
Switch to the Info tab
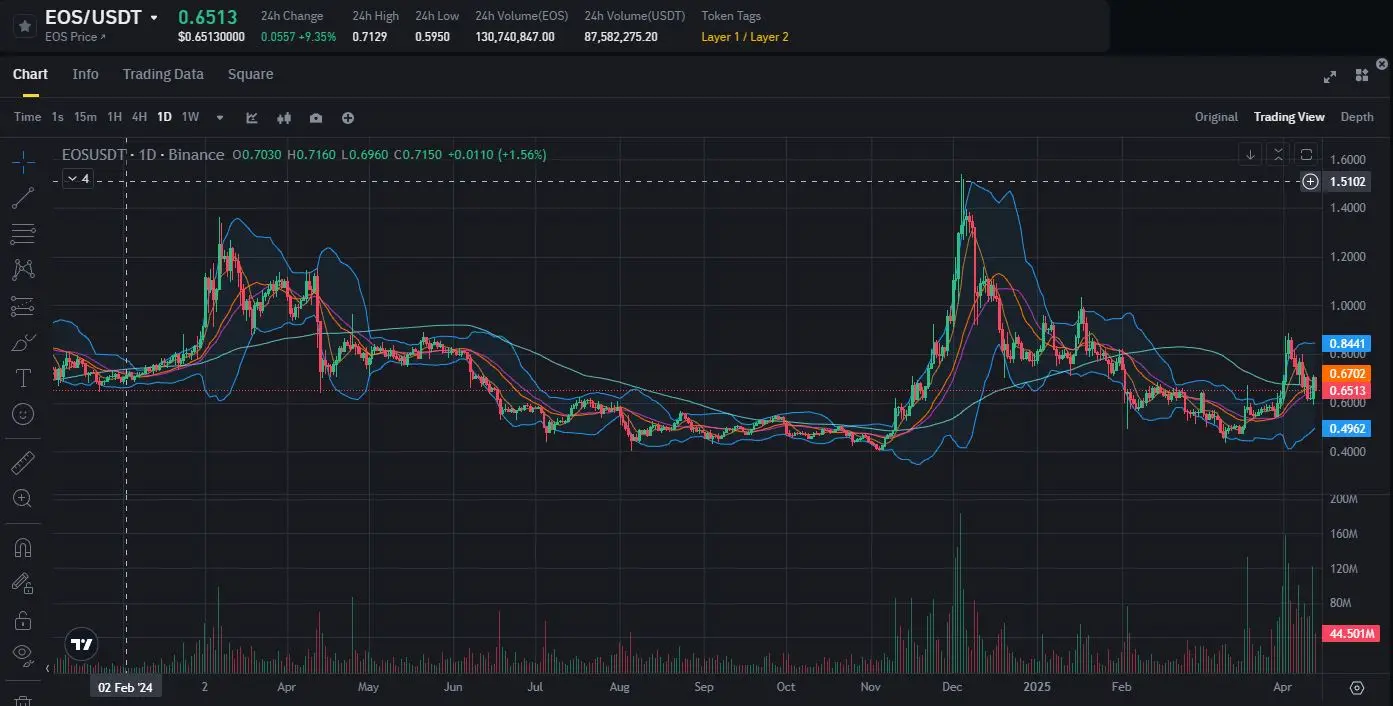coord(85,74)
